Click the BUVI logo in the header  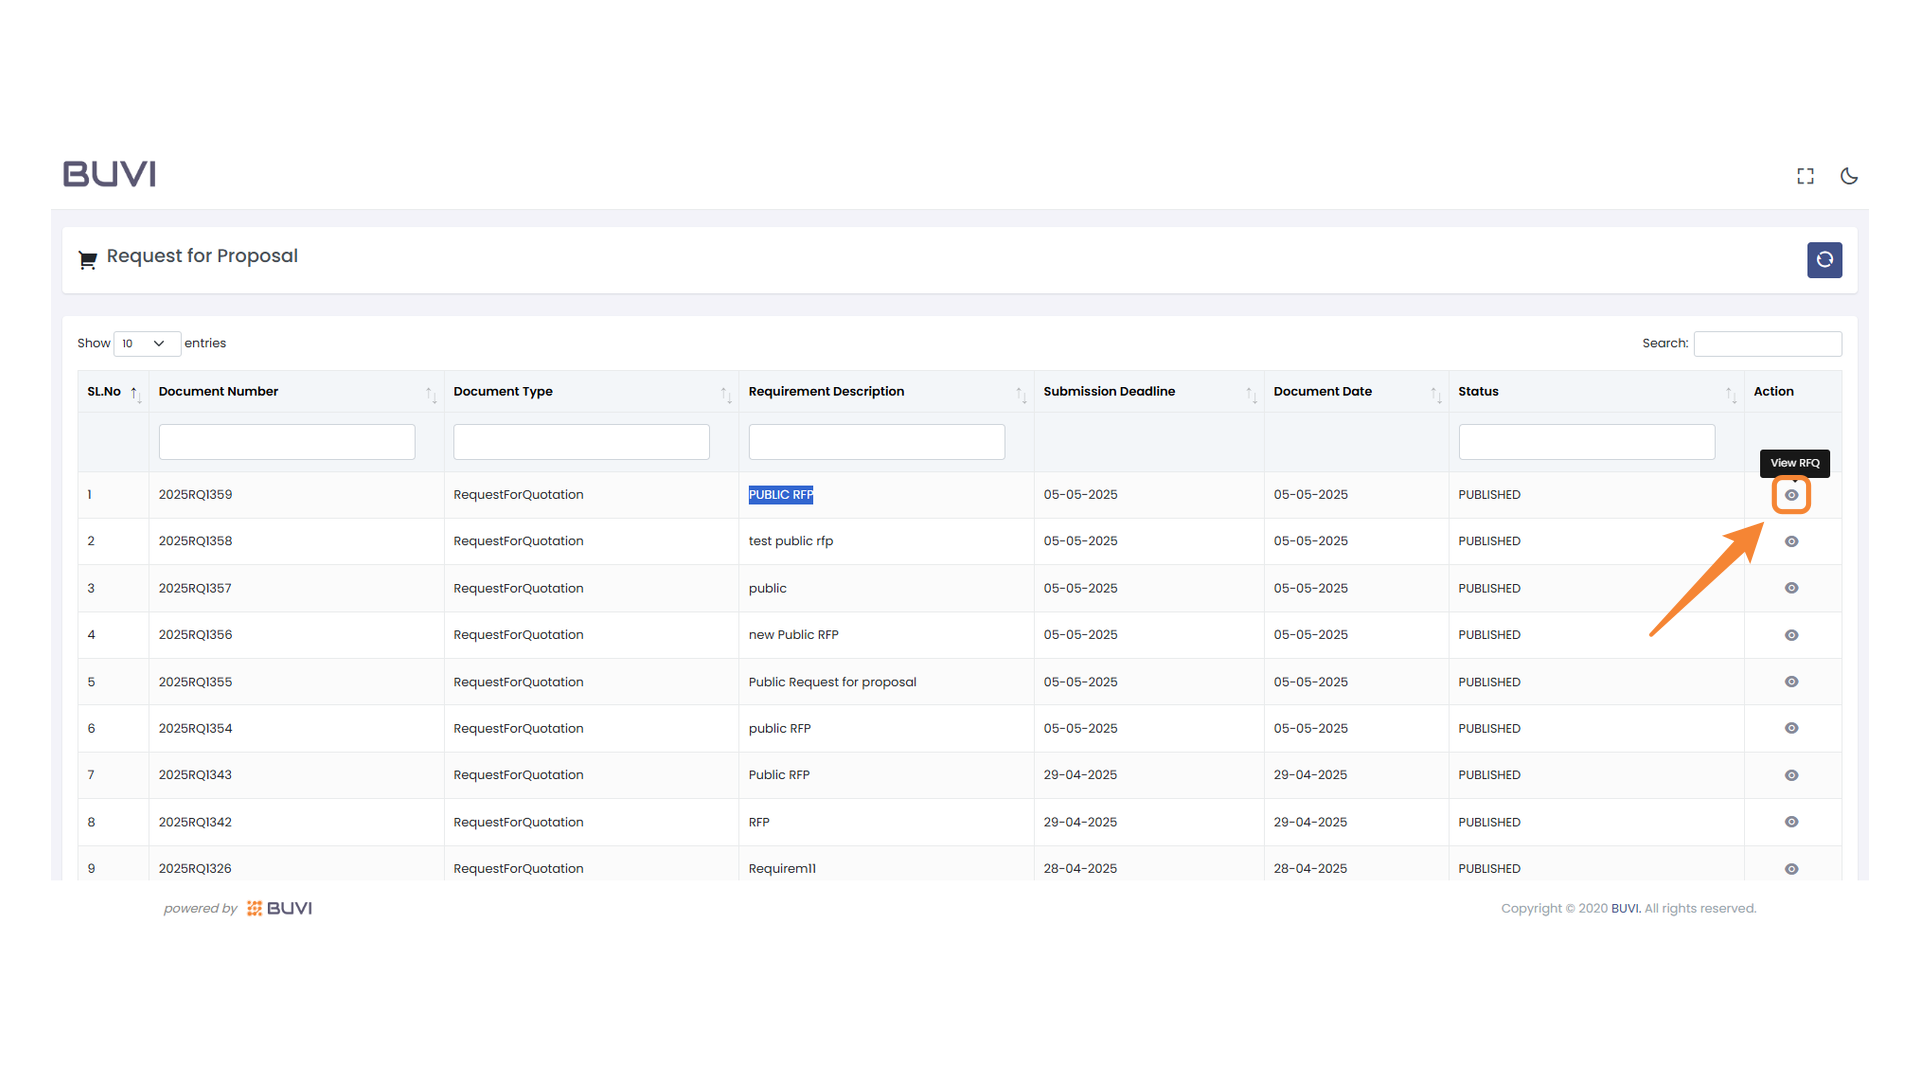click(108, 173)
